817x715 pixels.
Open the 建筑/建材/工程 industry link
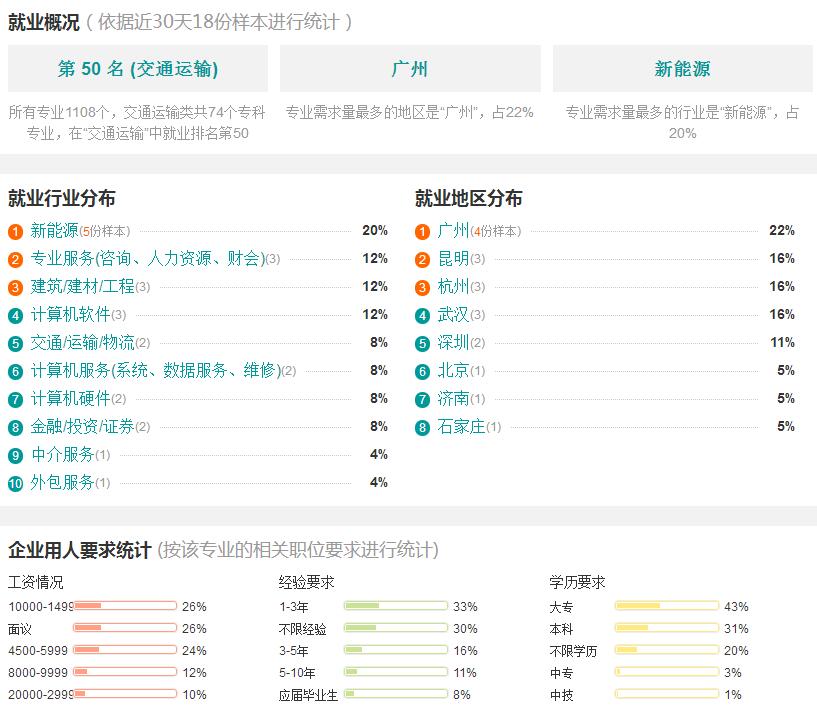click(x=82, y=287)
